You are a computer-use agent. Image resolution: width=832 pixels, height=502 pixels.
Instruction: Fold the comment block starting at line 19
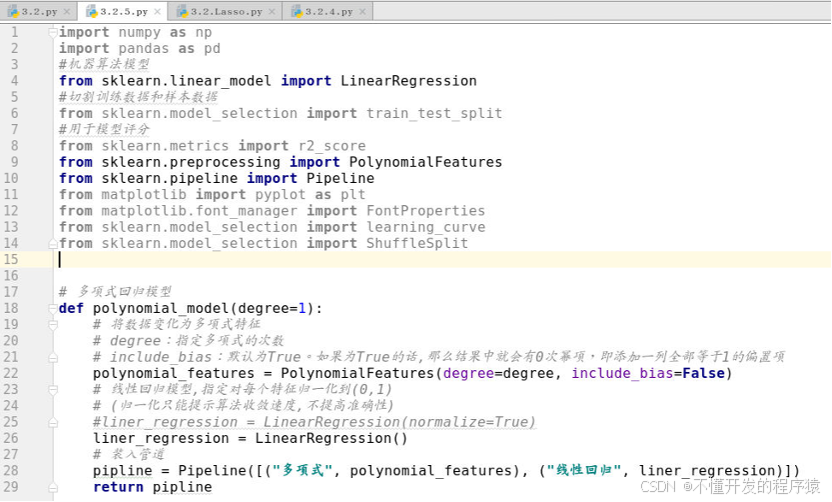click(53, 324)
